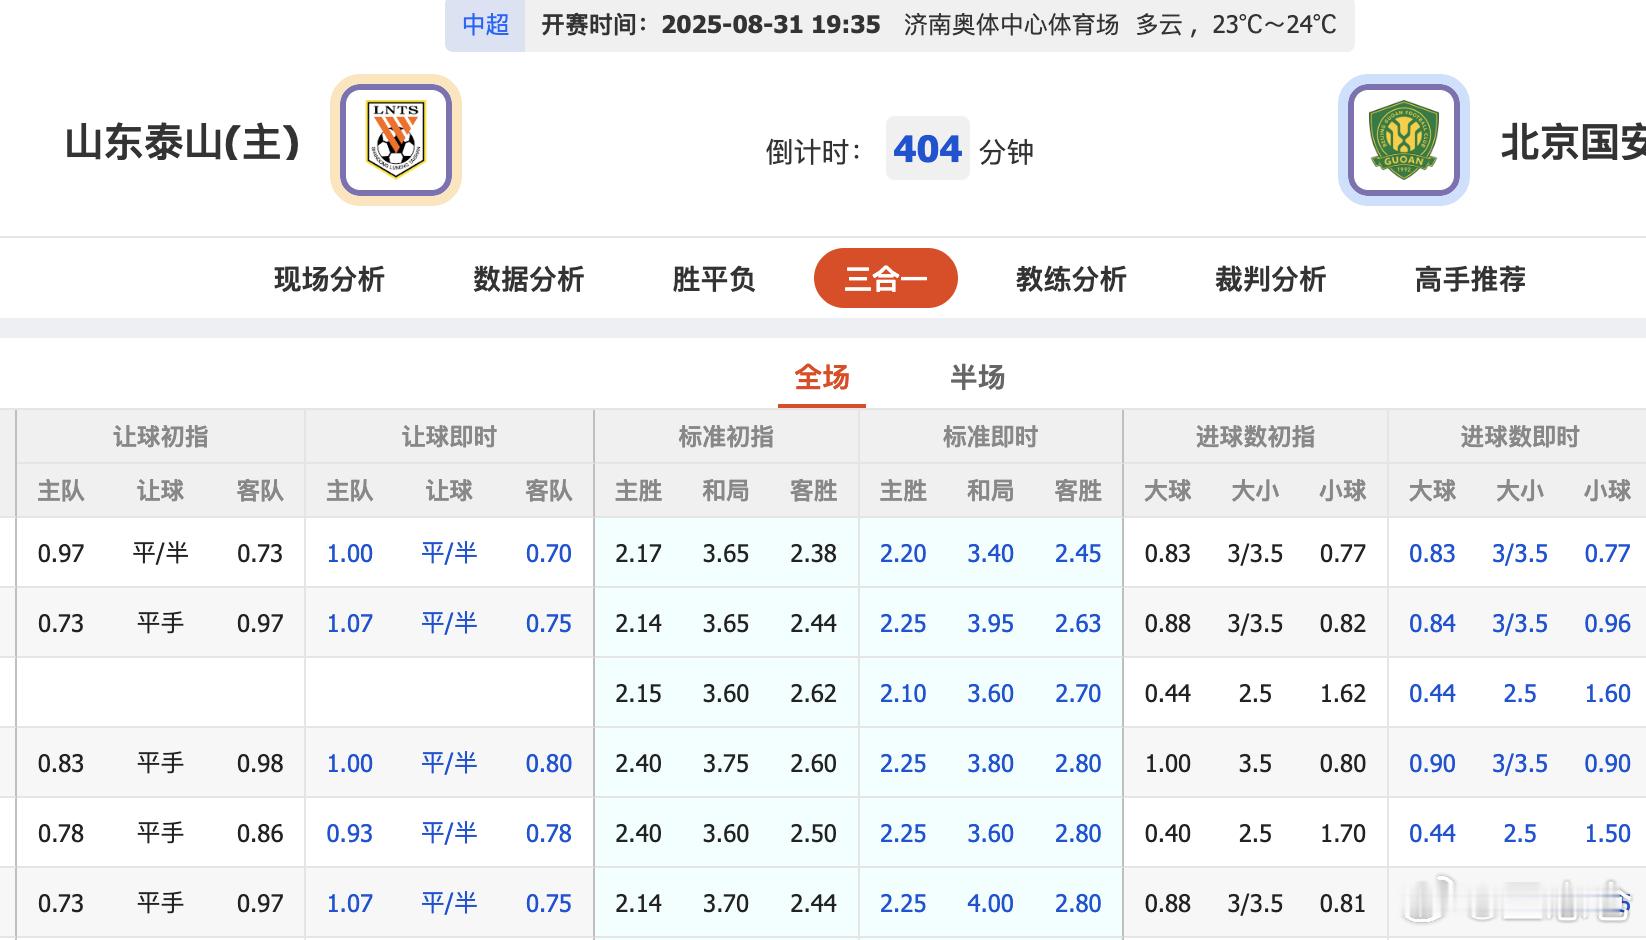Click 2.20 live home win odds in first row

(x=903, y=553)
